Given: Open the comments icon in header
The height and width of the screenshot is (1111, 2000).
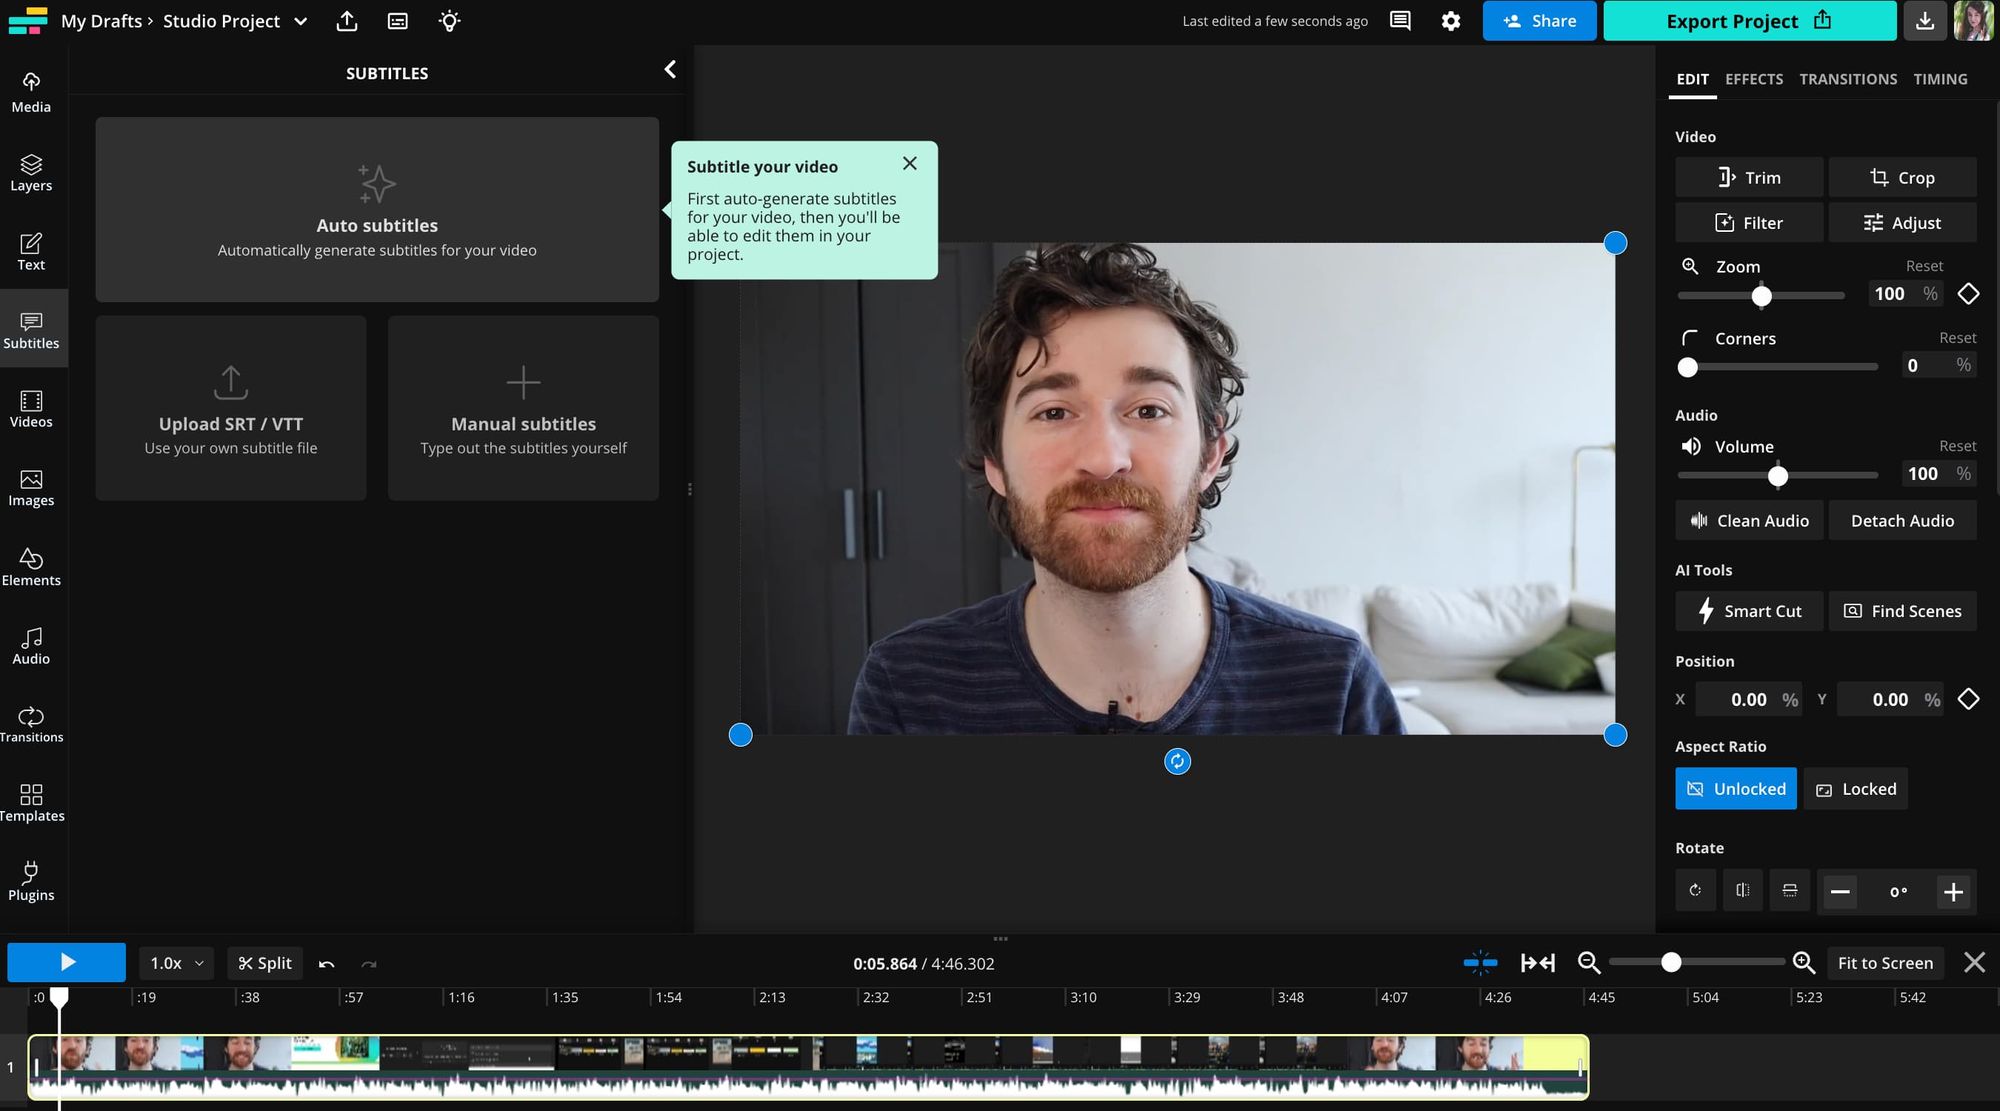Looking at the screenshot, I should 1400,21.
